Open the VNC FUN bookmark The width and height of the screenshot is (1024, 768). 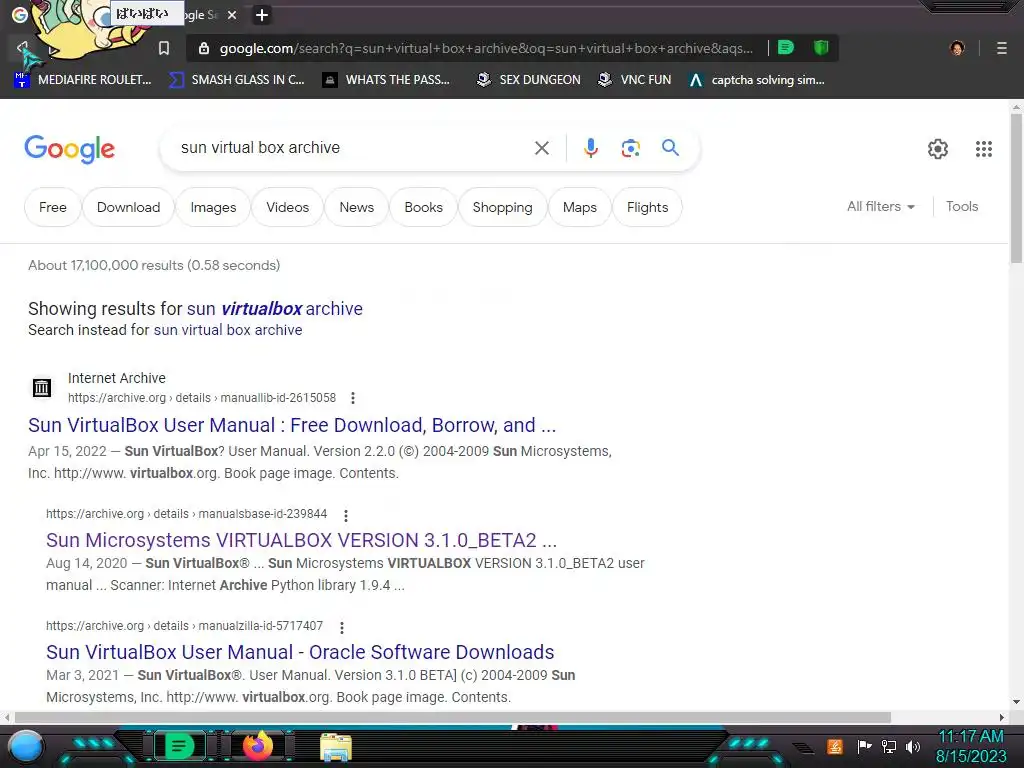click(x=635, y=80)
